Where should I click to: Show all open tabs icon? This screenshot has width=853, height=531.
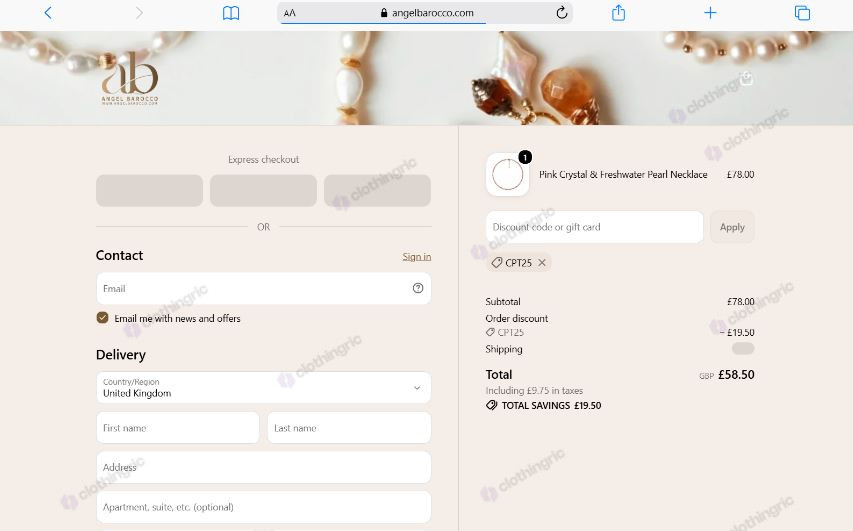[802, 13]
